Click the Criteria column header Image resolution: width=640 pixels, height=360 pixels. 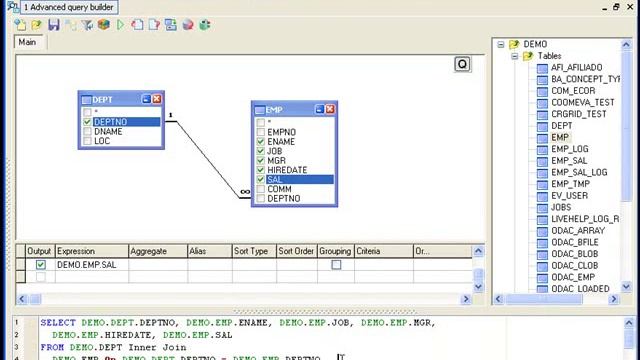coord(384,251)
